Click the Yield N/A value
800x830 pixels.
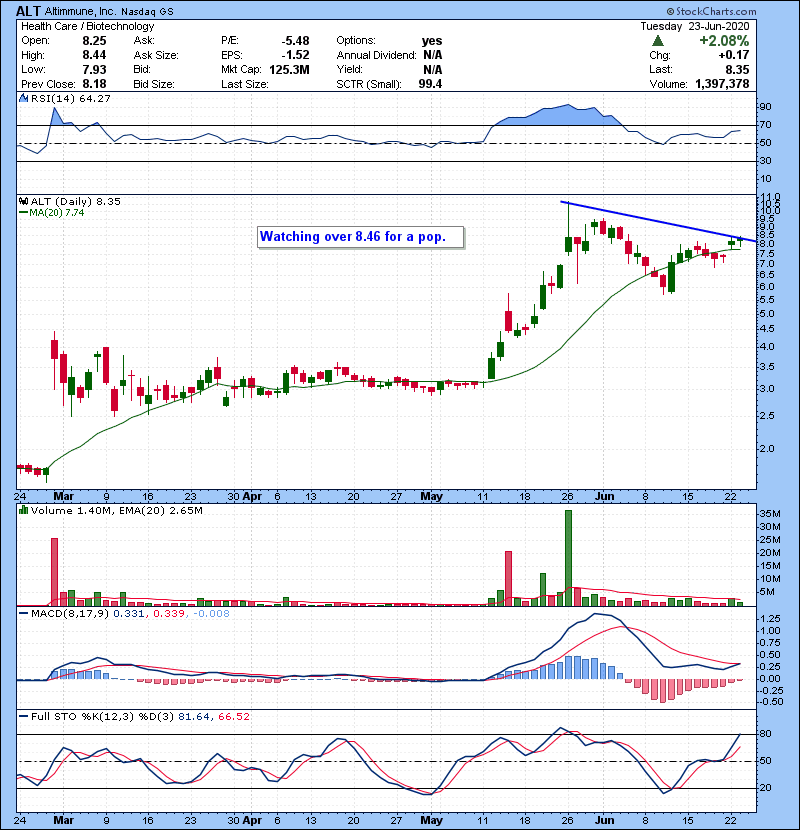point(433,70)
